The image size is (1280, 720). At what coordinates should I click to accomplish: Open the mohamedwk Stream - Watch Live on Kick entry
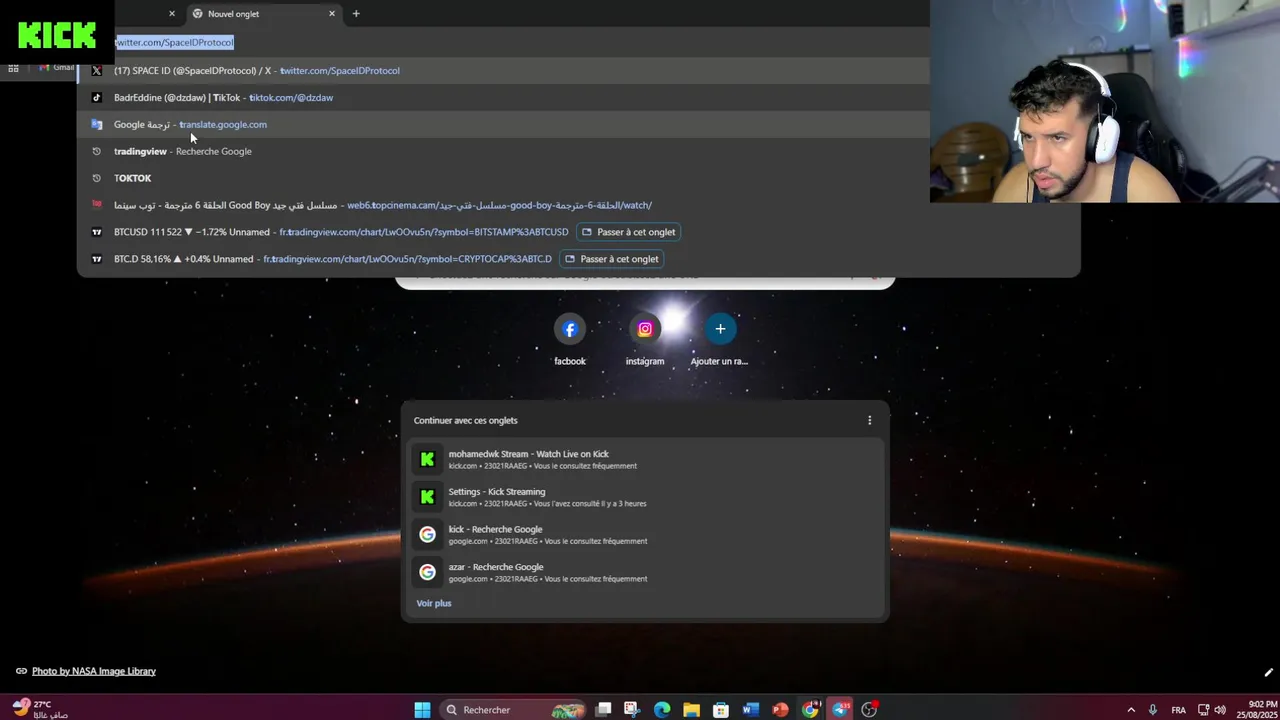pos(645,459)
